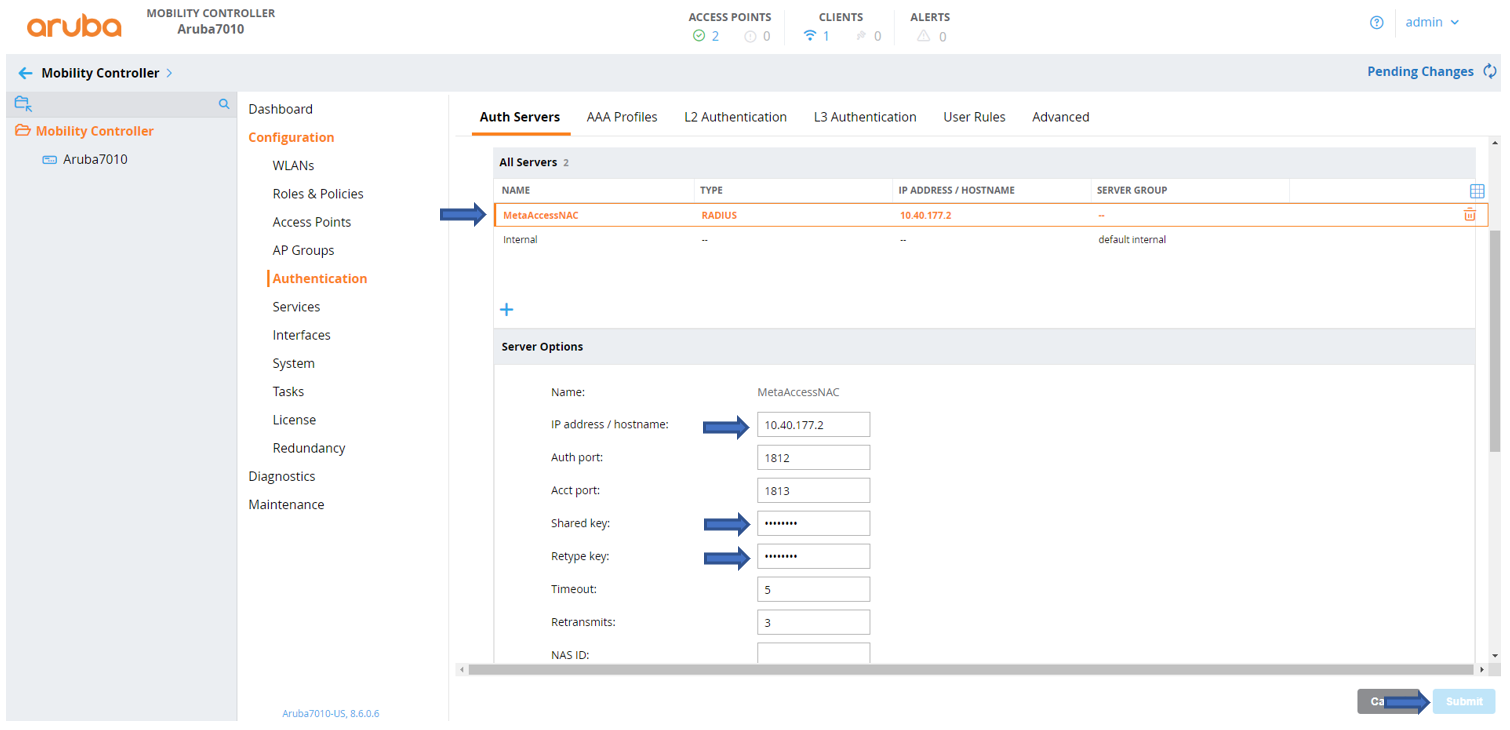The image size is (1510, 730).
Task: Click the Pending Changes link
Action: [1420, 71]
